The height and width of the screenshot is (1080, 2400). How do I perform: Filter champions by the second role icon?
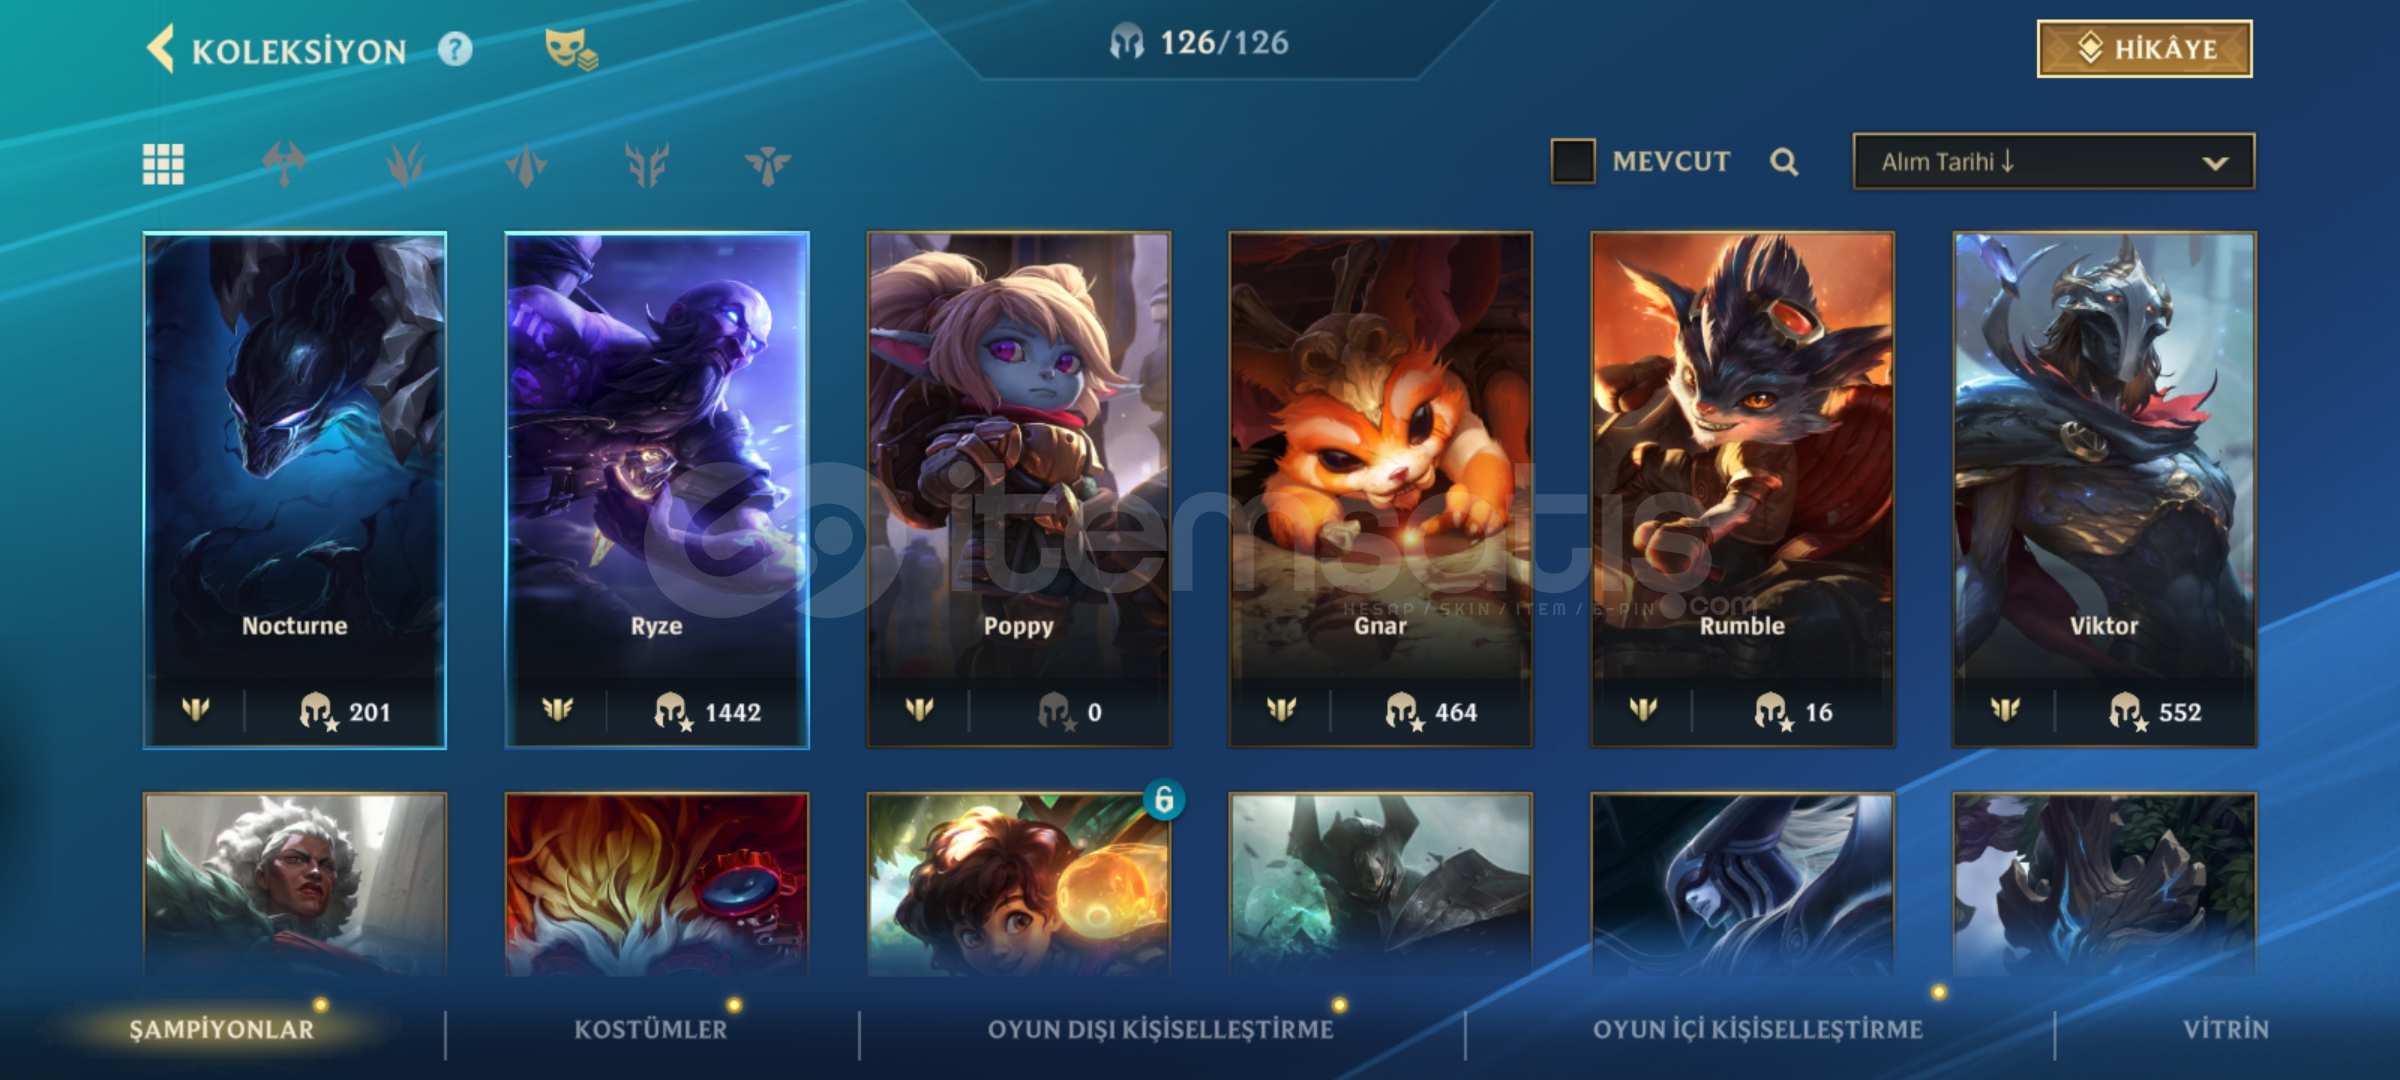[405, 164]
